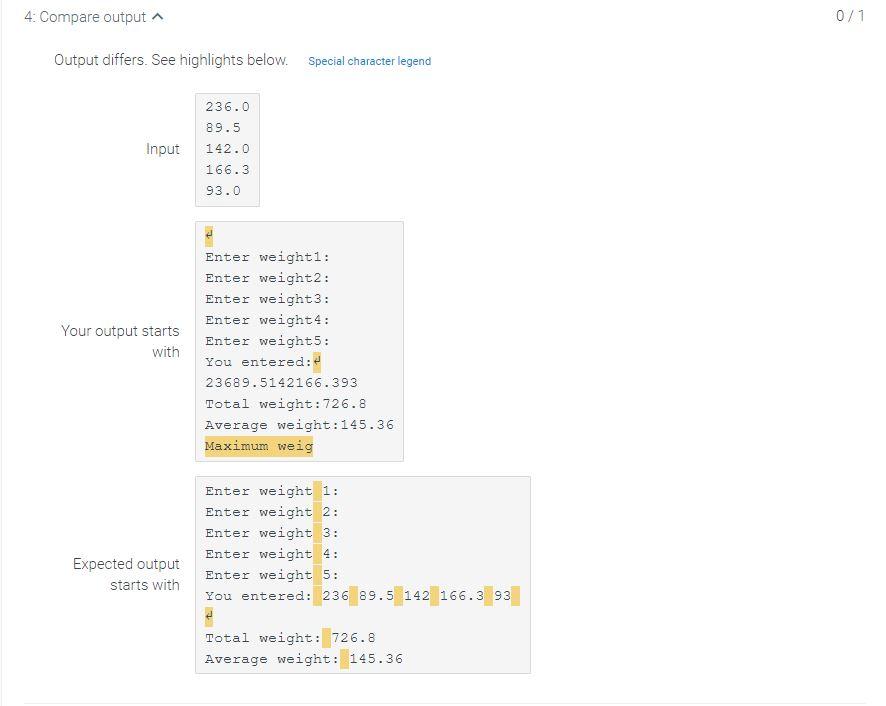Click inside the Input values box
This screenshot has height=706, width=886.
227,148
